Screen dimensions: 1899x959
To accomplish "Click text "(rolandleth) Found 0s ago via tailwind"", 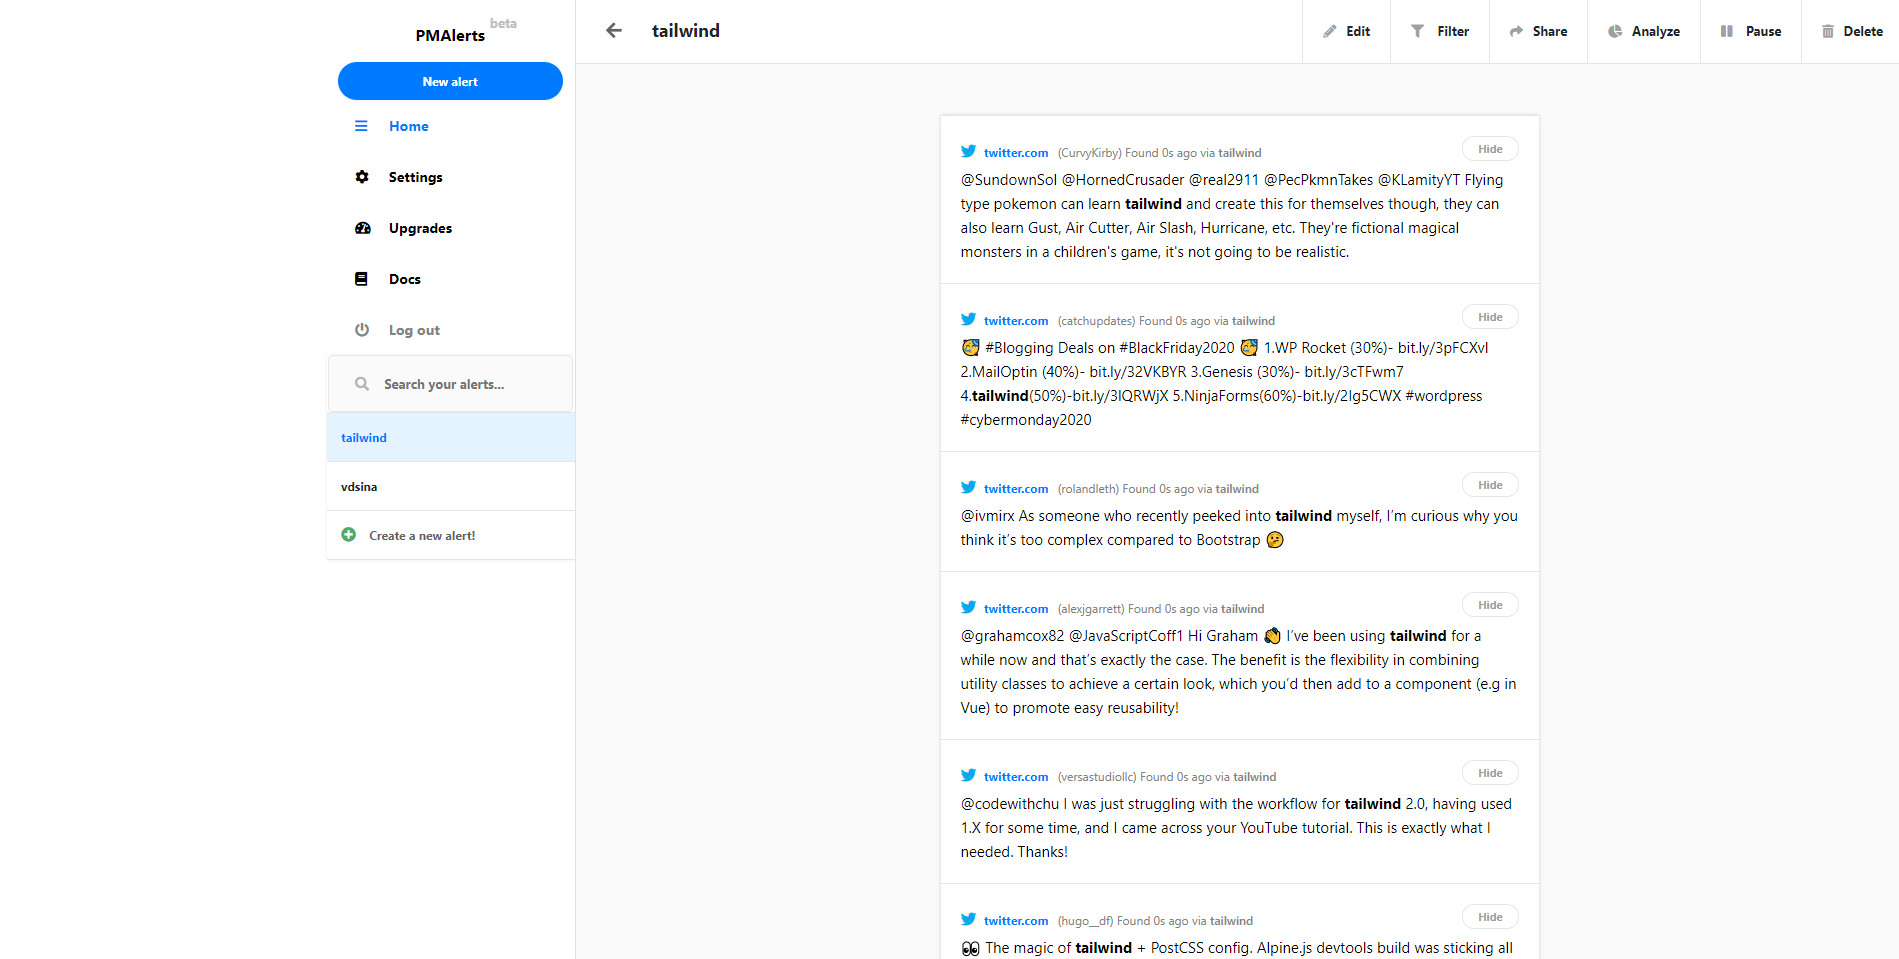I will 1158,489.
